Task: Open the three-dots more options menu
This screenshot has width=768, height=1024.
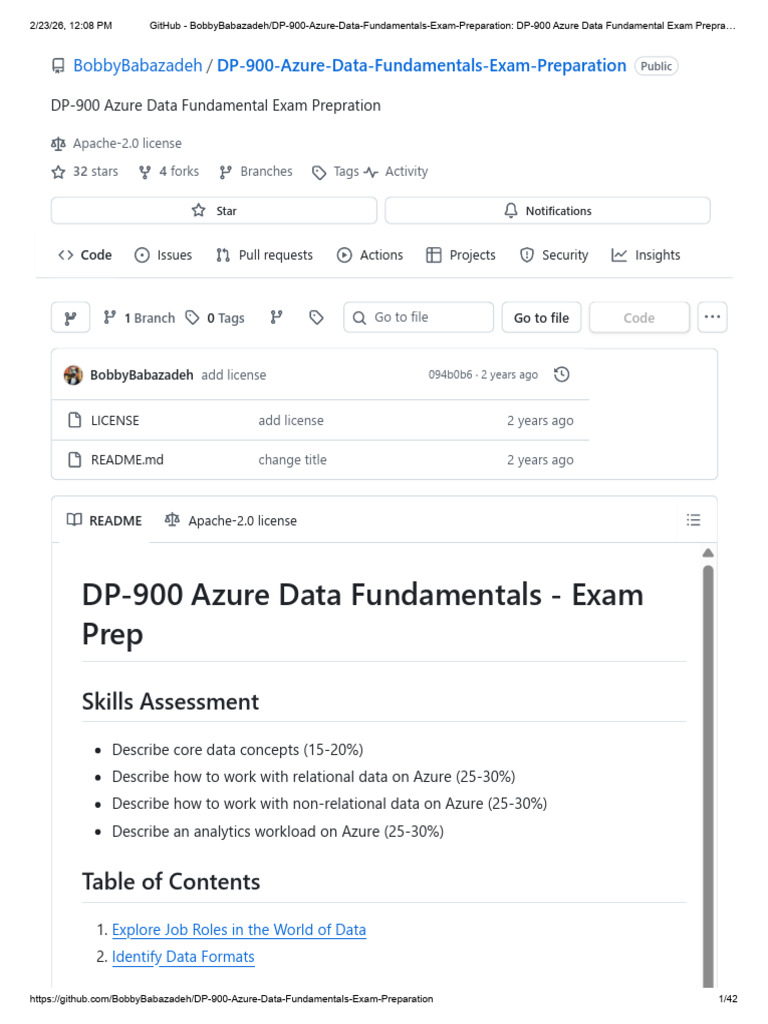Action: coord(712,317)
